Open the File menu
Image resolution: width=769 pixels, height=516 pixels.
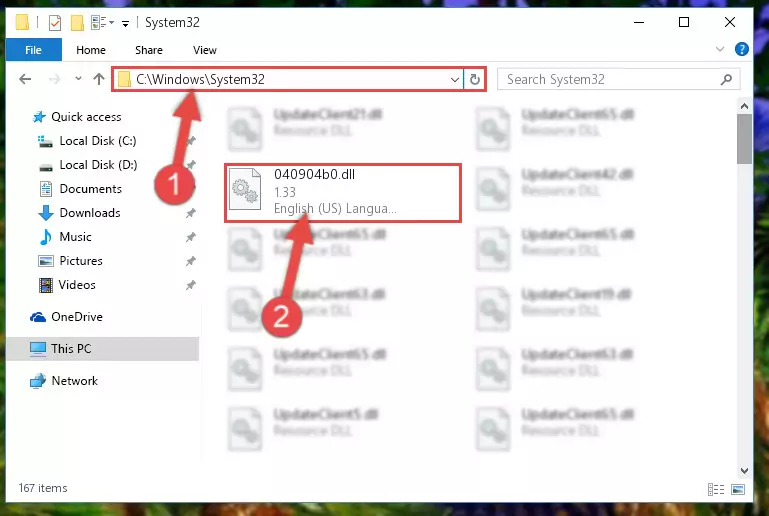[33, 50]
